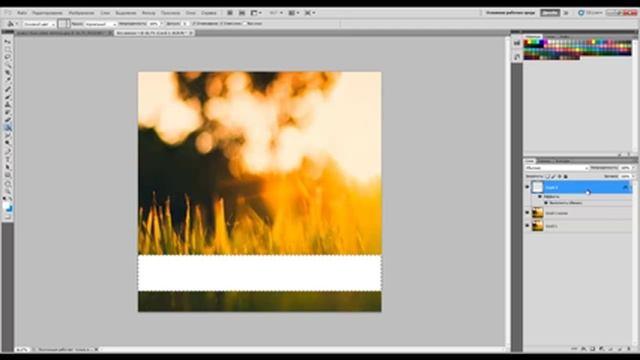Toggle visibility of Эффекты on Слой 2
This screenshot has height=360, width=640.
540,196
